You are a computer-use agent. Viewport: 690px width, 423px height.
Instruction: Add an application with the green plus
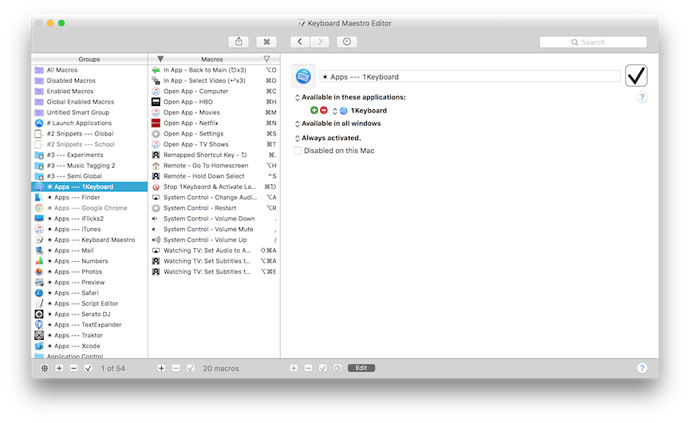pos(314,110)
